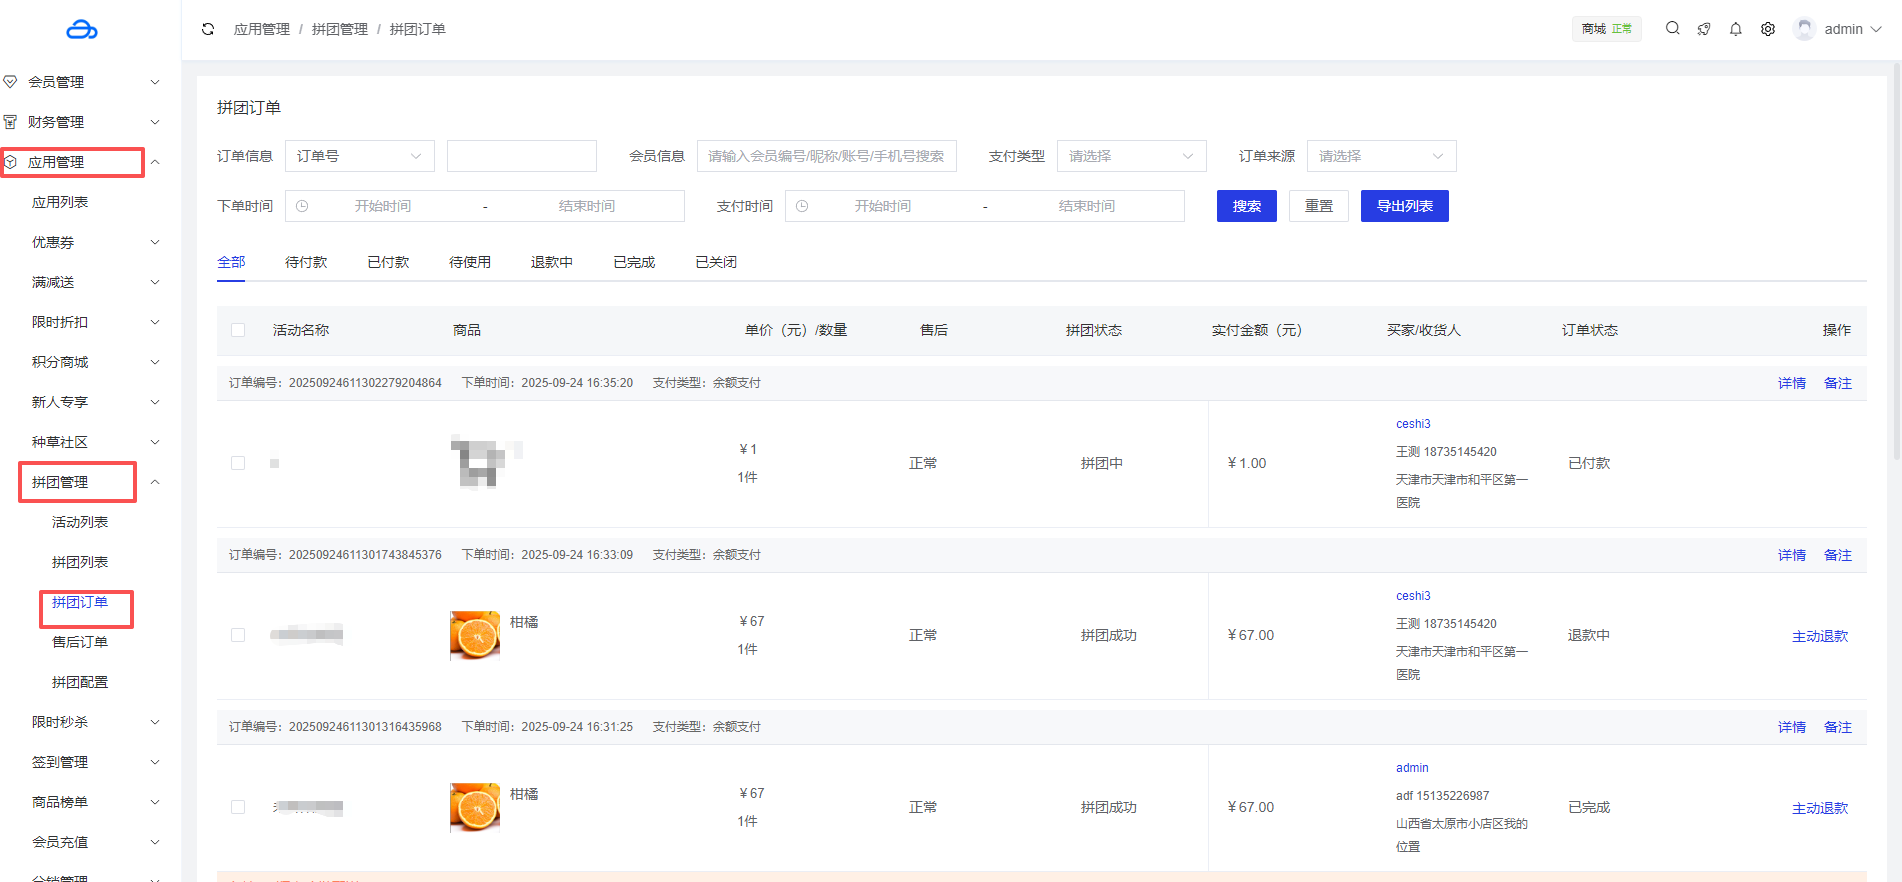Click the admin avatar icon
This screenshot has width=1902, height=882.
[1804, 29]
